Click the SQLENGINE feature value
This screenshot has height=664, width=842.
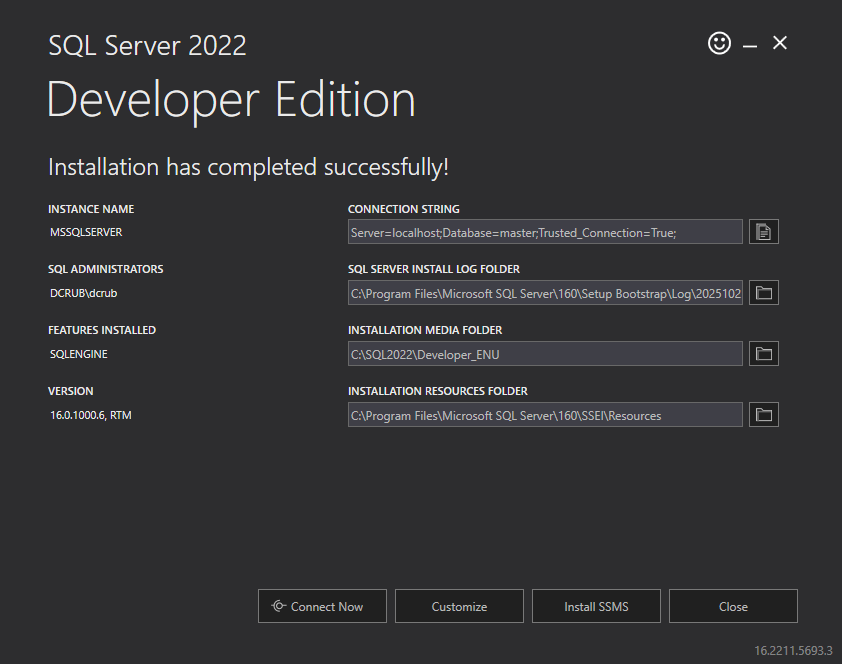[x=78, y=354]
